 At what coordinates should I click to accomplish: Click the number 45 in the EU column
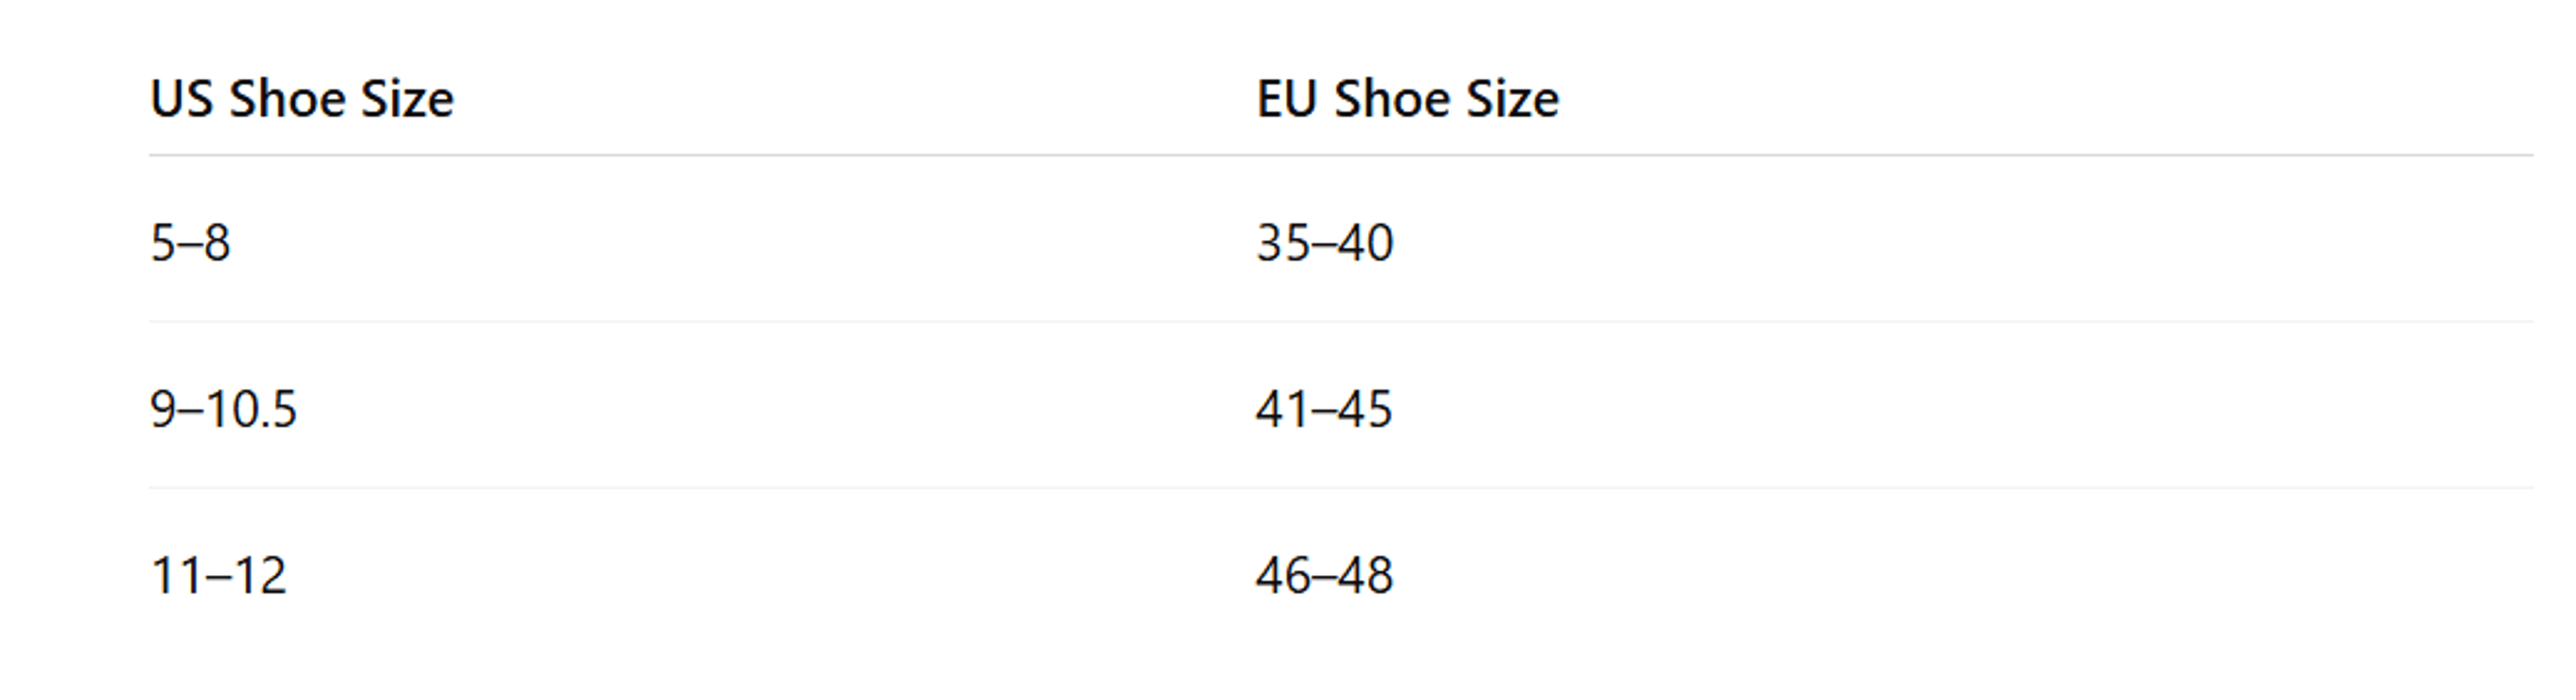(x=1365, y=409)
